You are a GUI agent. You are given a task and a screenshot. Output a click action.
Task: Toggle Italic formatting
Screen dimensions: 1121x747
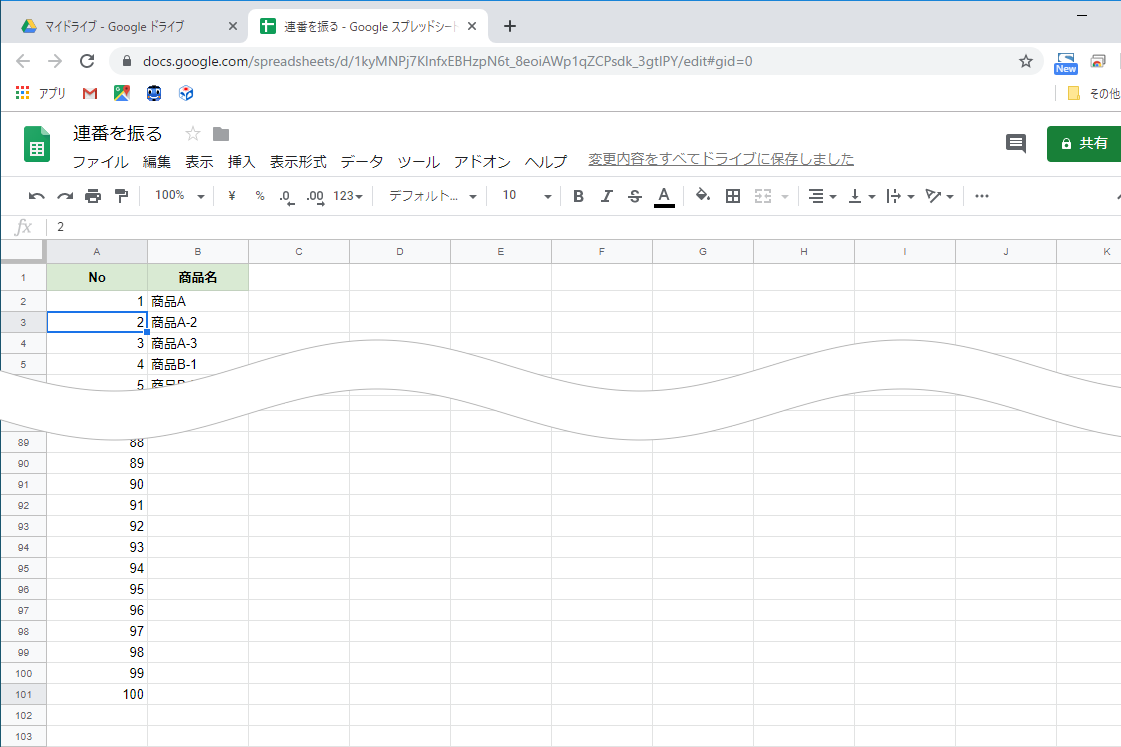click(606, 196)
